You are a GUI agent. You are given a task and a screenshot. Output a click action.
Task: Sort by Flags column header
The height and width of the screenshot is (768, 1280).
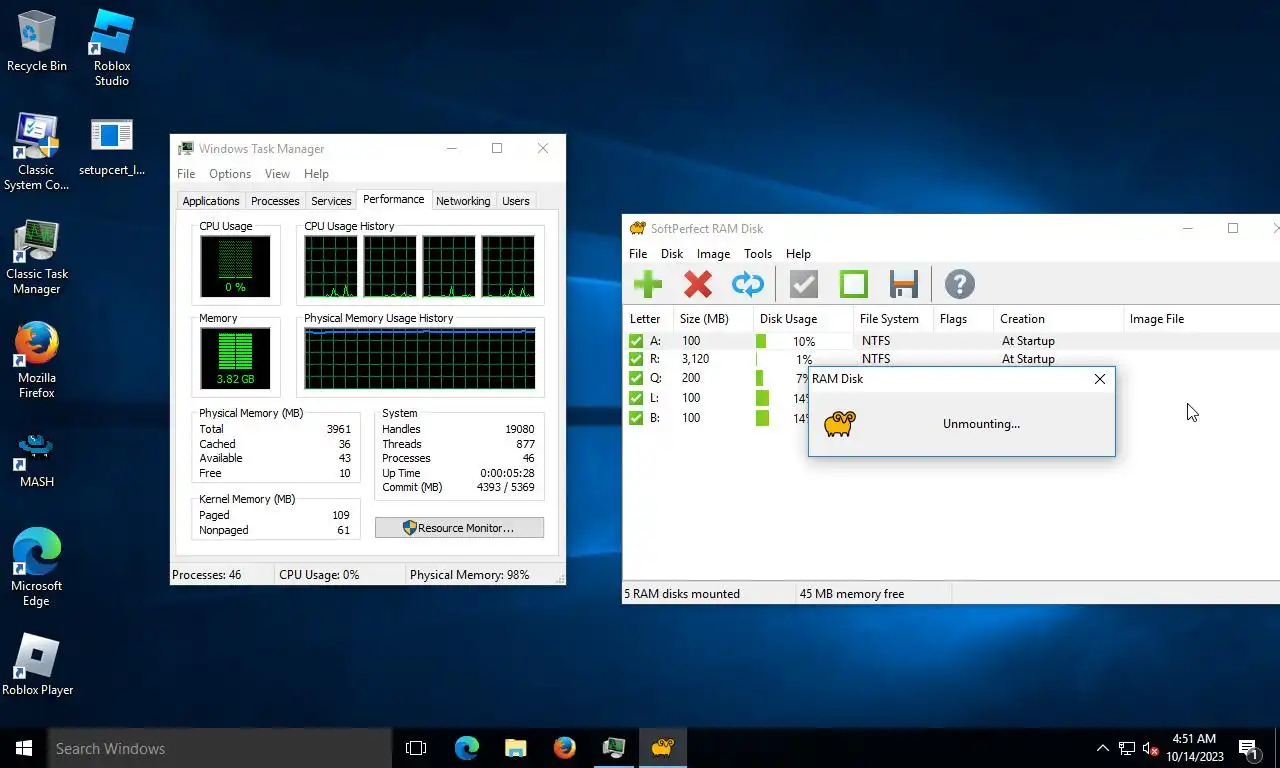(x=963, y=319)
